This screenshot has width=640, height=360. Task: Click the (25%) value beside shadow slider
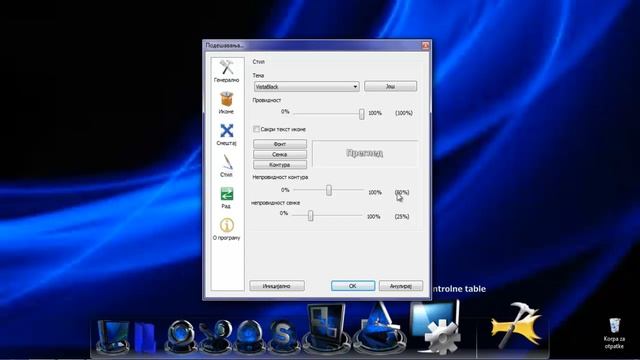[402, 216]
